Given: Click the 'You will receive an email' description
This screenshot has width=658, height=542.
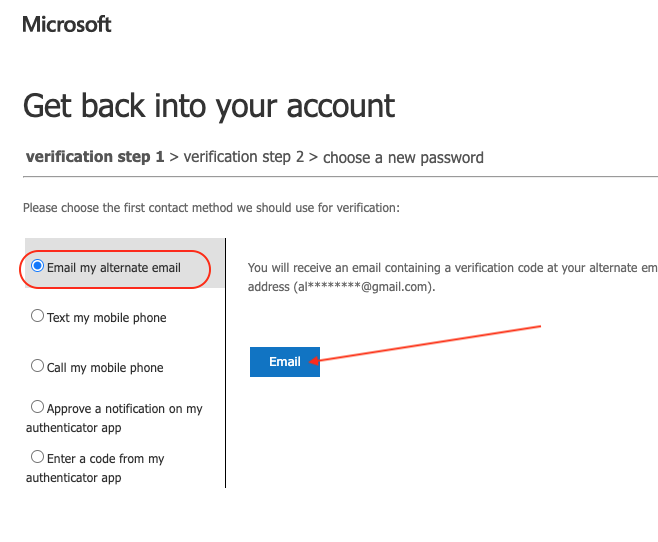Looking at the screenshot, I should point(452,277).
